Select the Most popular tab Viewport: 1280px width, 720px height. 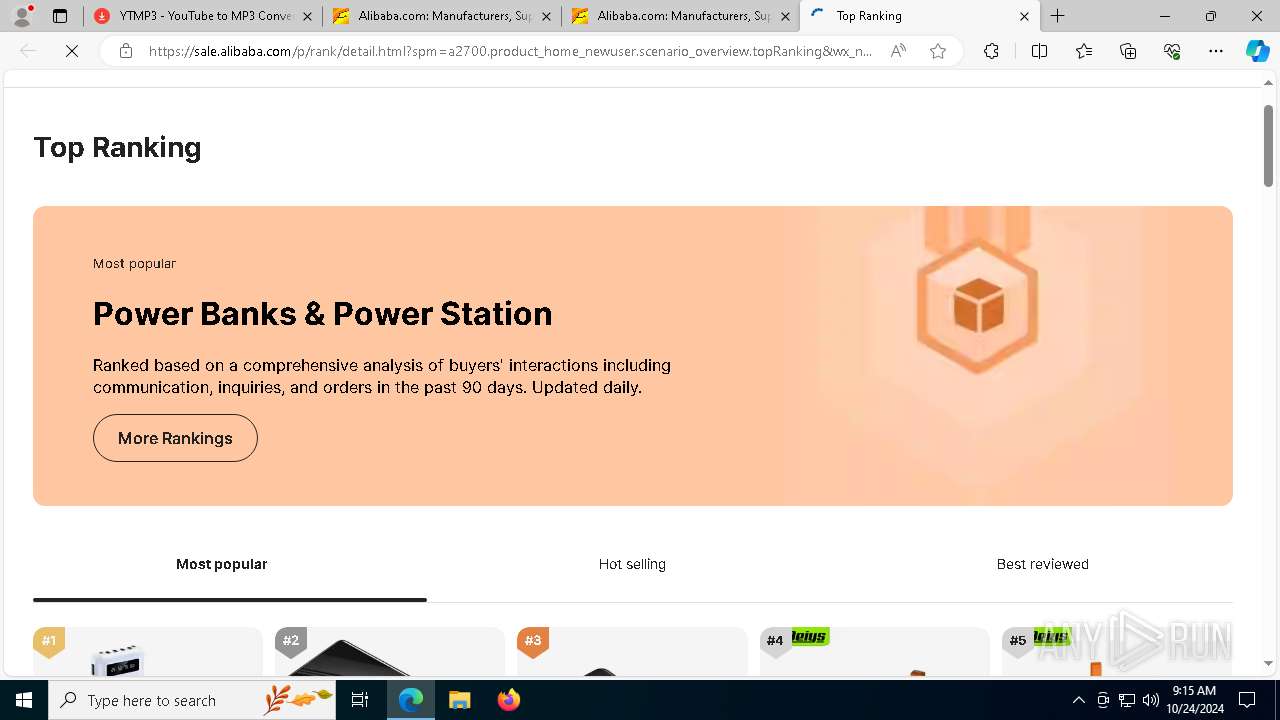click(x=222, y=564)
